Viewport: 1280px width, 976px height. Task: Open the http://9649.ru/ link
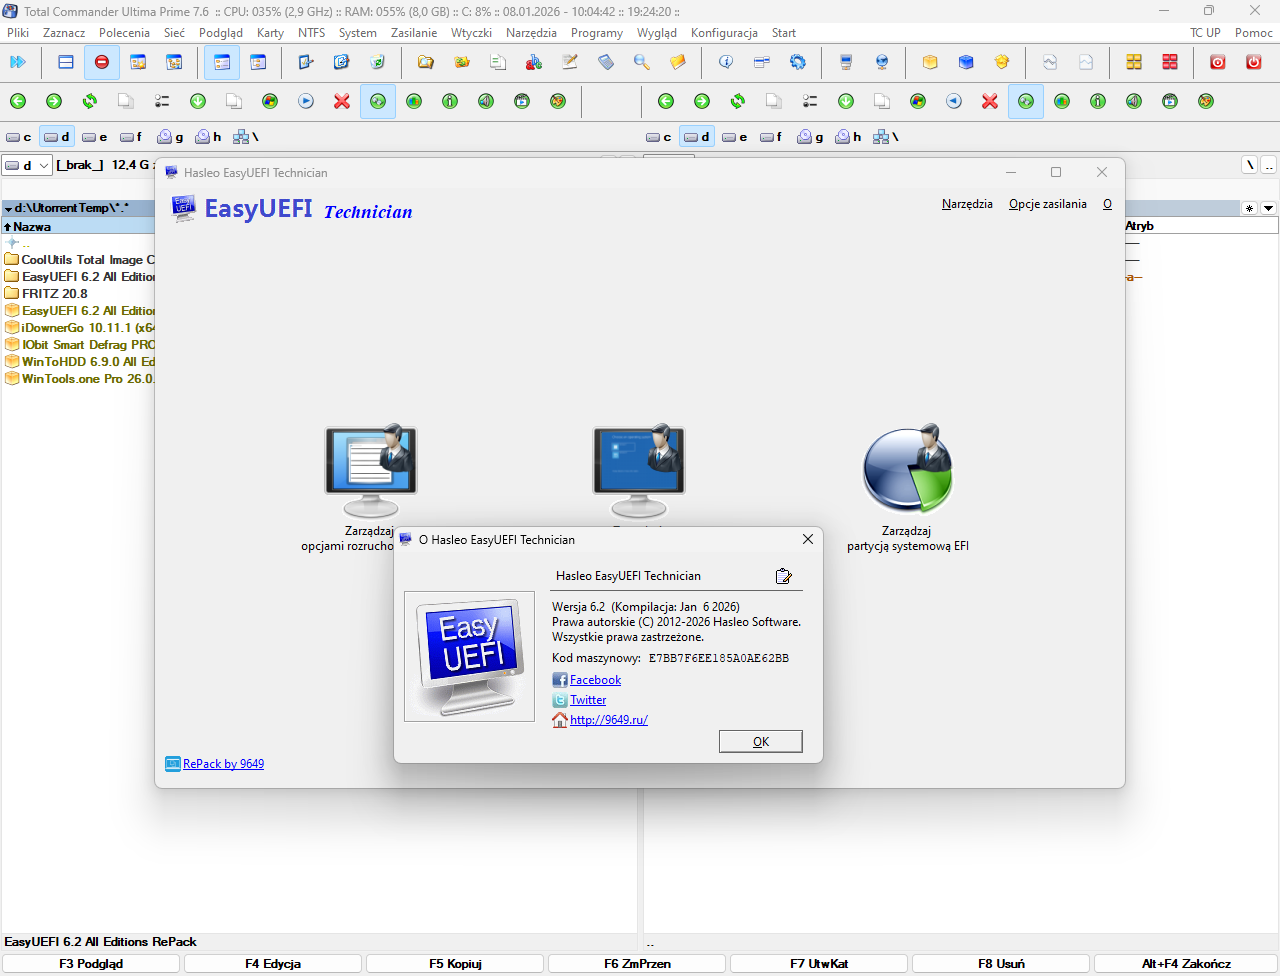click(x=609, y=720)
